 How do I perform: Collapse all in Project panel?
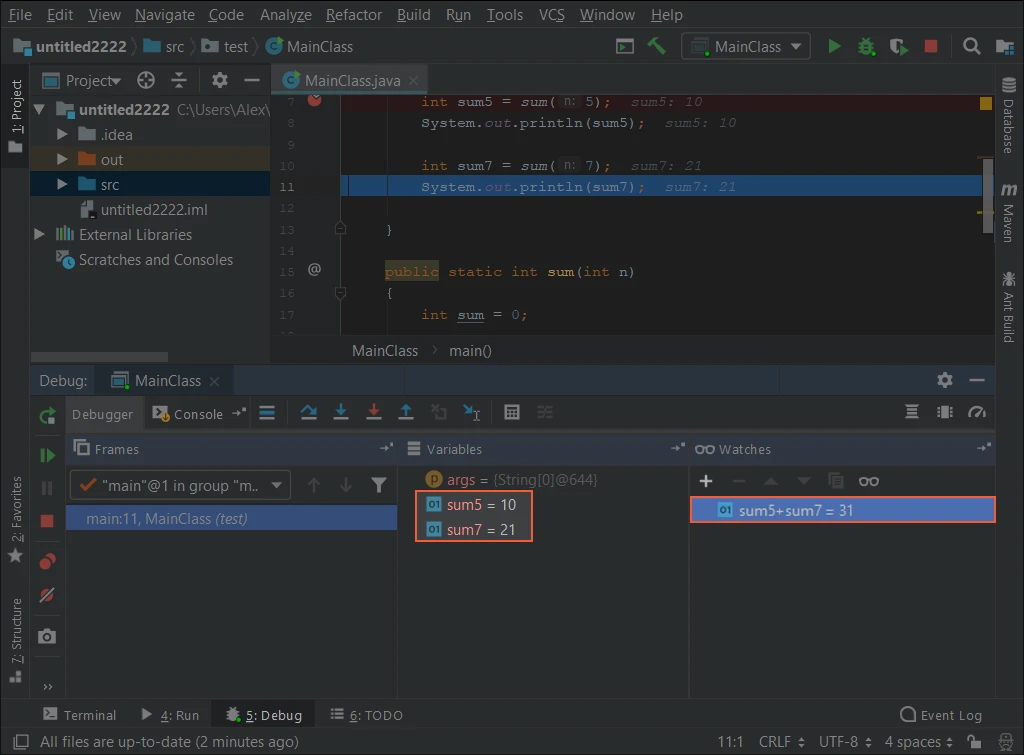[179, 80]
